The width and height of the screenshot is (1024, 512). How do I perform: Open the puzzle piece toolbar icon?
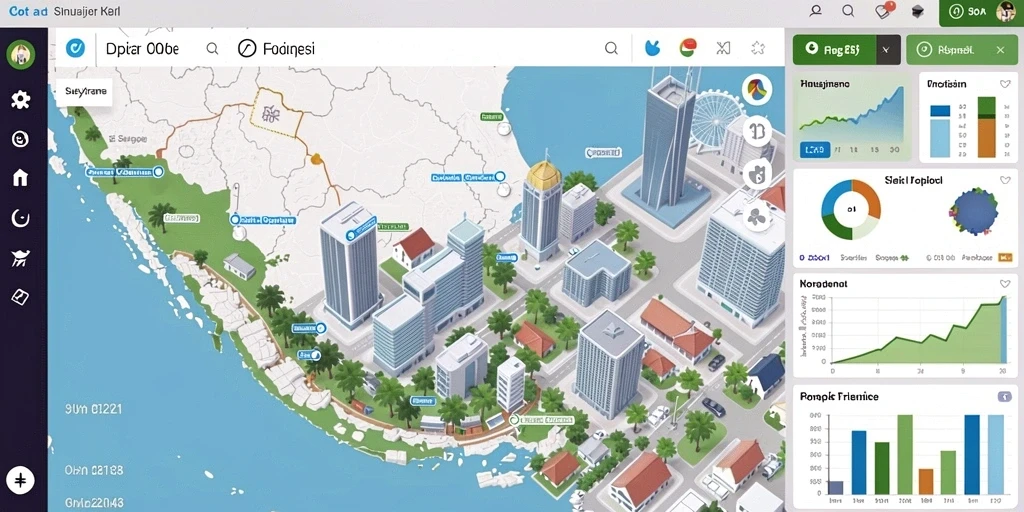pyautogui.click(x=758, y=48)
